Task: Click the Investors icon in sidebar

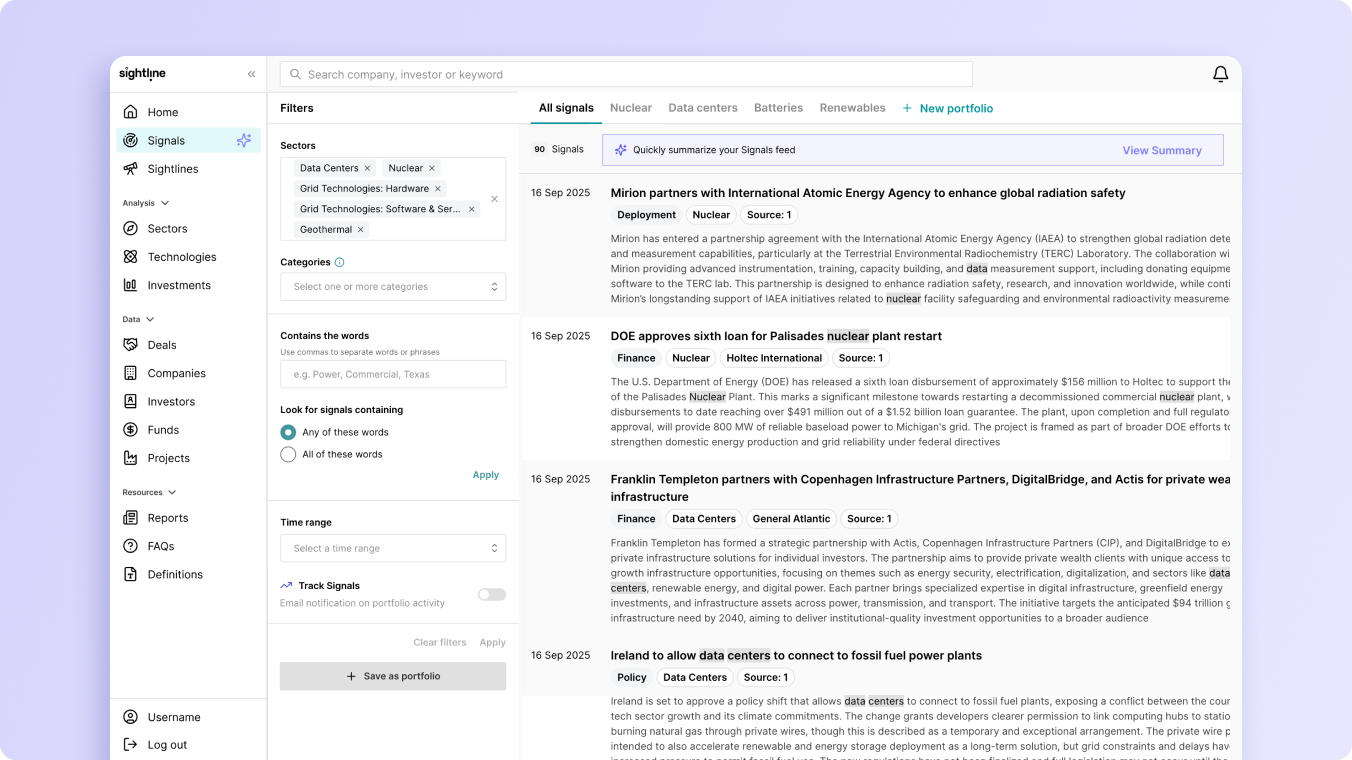Action: pyautogui.click(x=130, y=401)
